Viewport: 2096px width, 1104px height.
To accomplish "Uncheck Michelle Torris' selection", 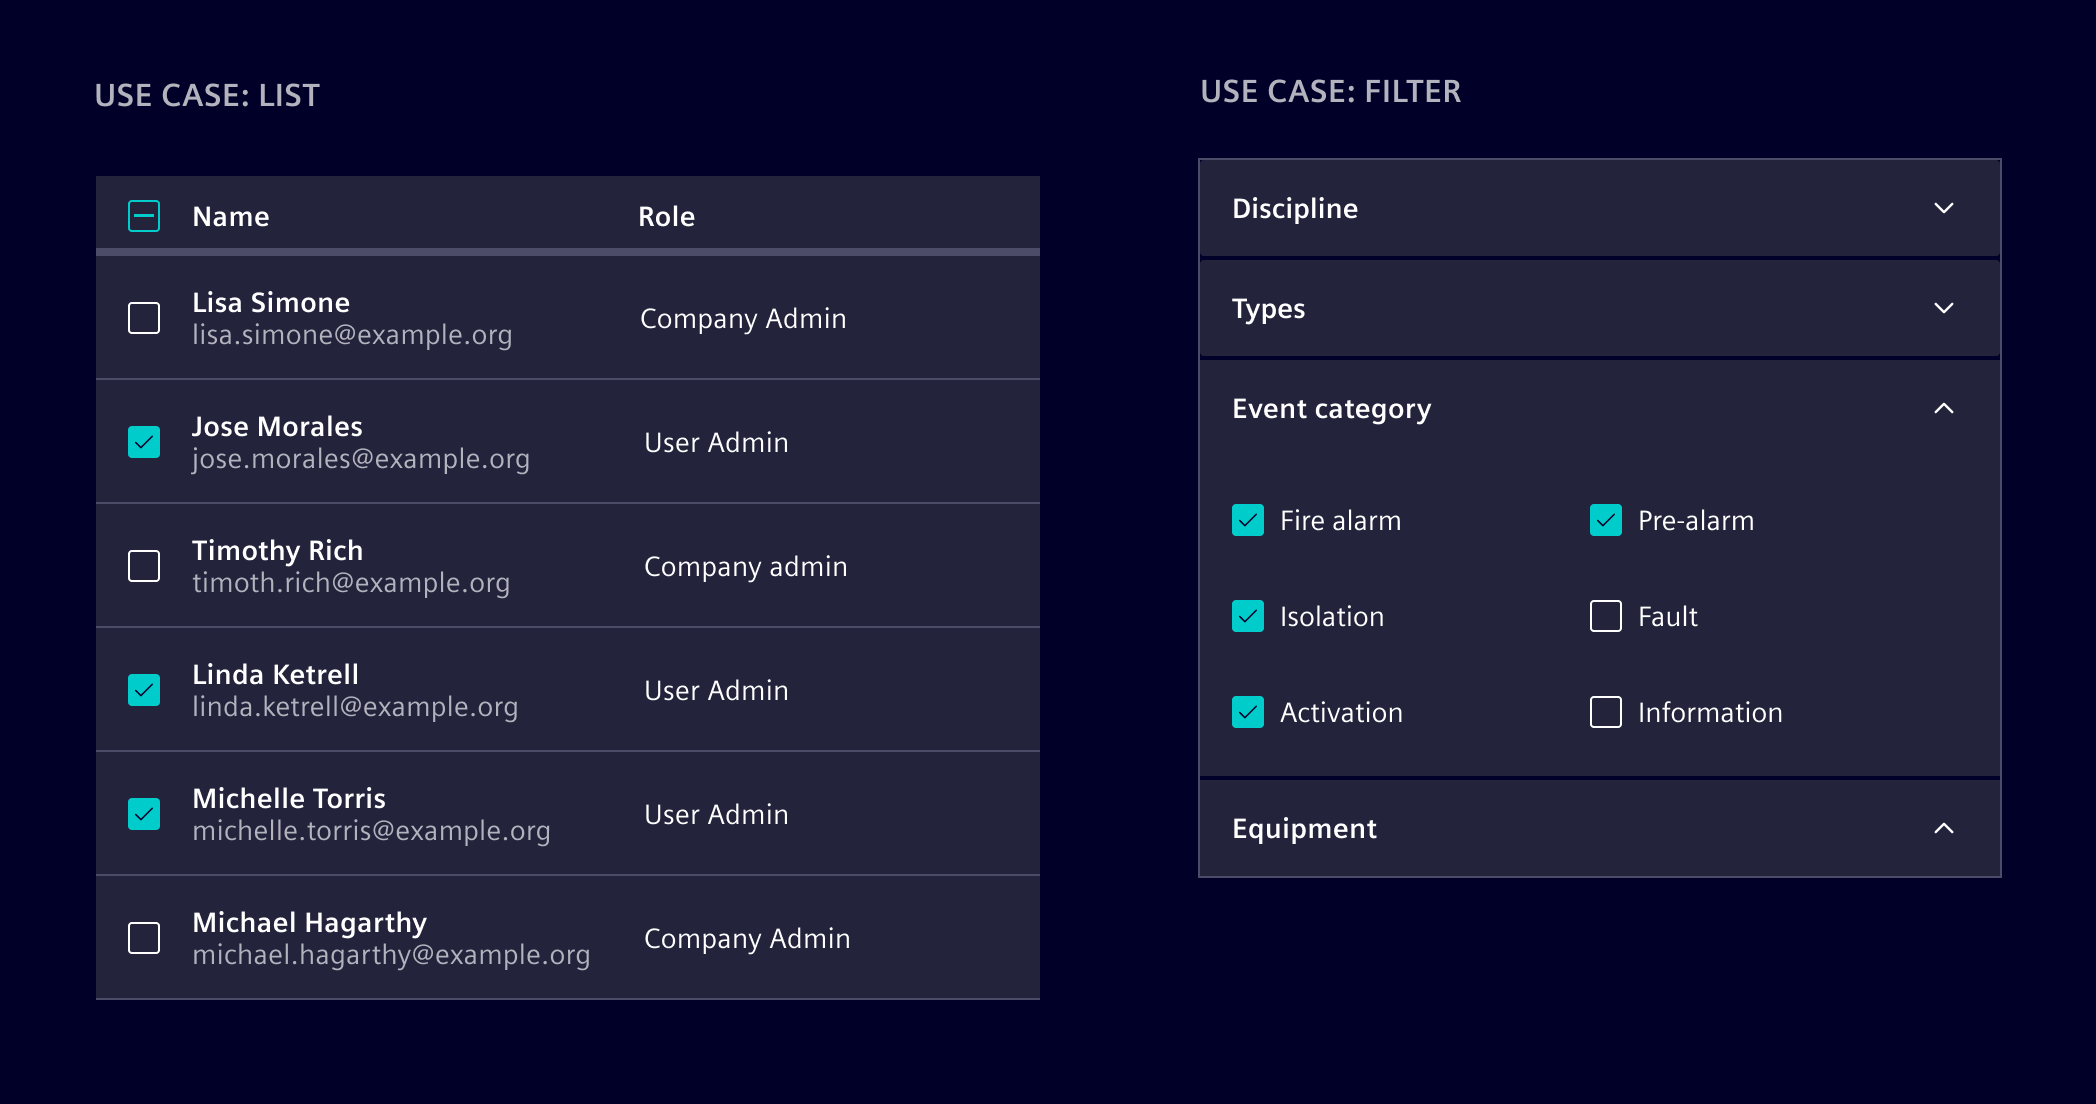I will pos(144,814).
